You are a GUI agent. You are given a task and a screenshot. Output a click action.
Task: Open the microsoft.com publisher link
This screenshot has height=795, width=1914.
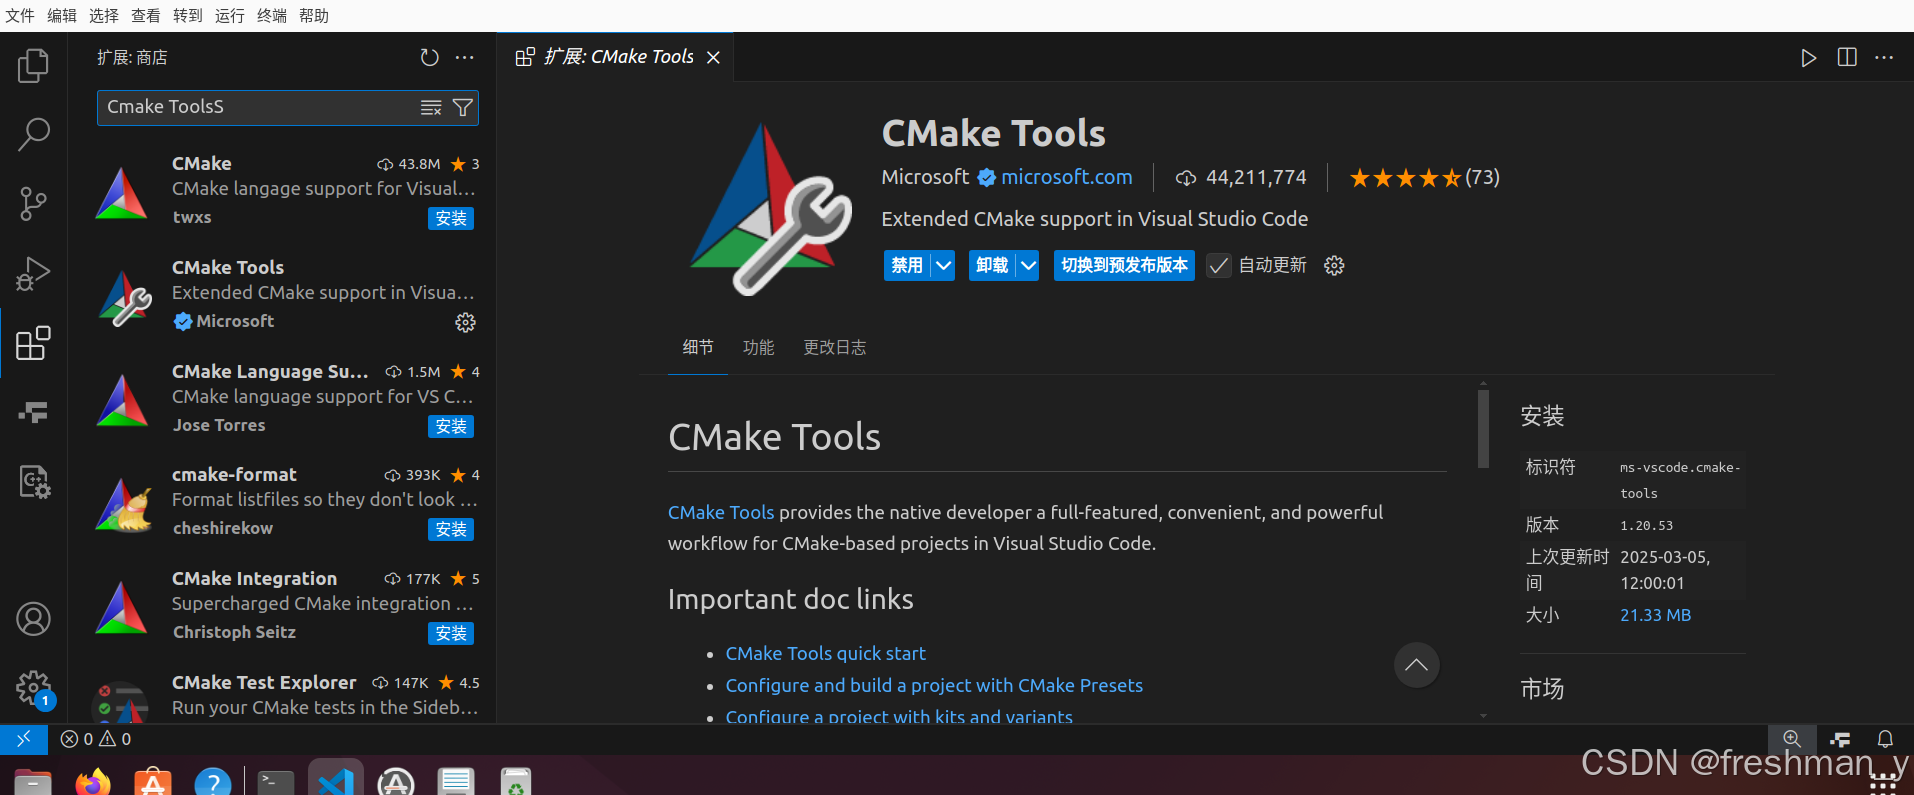[x=1067, y=177]
